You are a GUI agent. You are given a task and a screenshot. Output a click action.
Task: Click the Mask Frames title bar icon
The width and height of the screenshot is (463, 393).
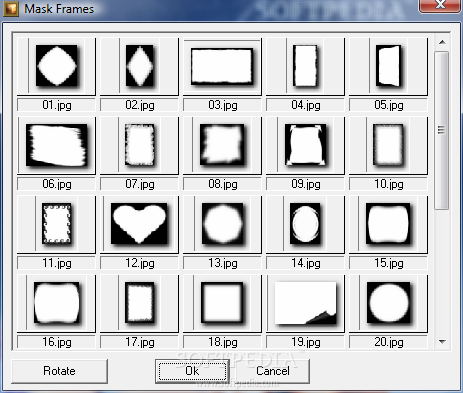11,9
